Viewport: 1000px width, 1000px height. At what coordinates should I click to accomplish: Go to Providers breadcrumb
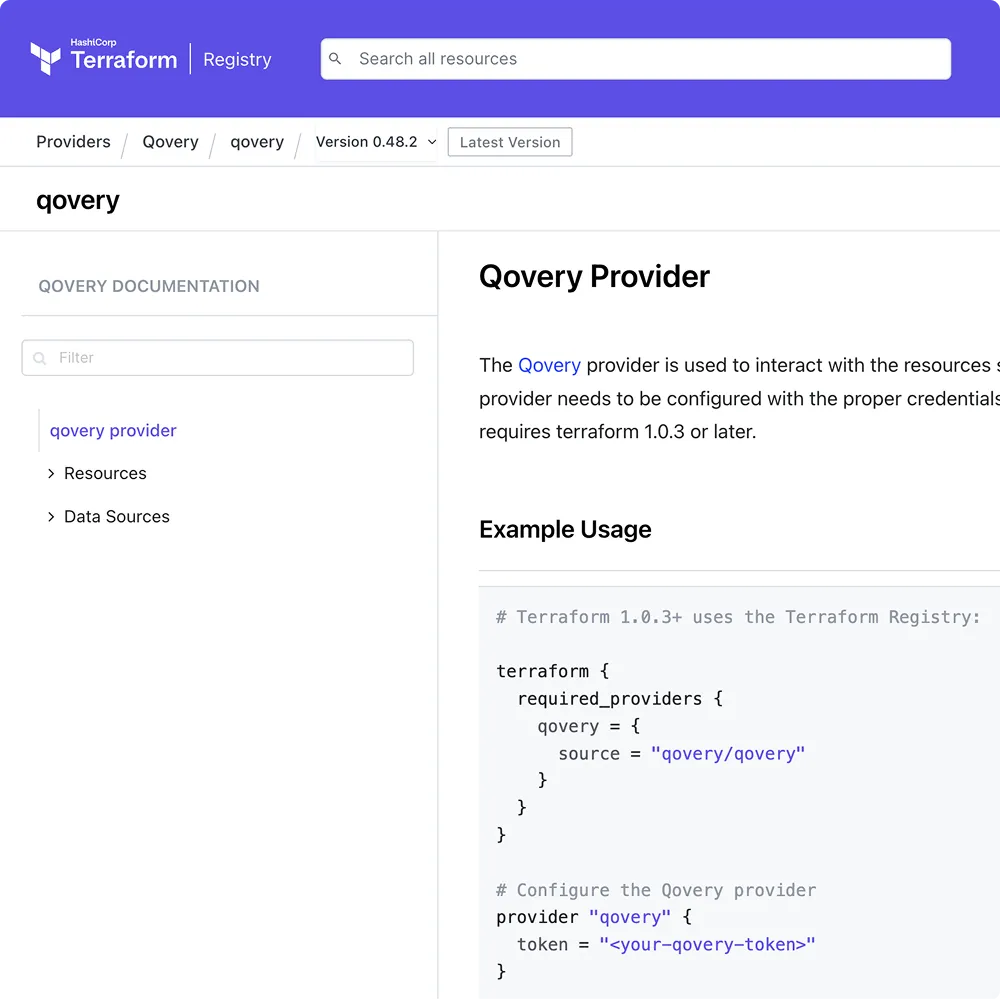tap(73, 142)
